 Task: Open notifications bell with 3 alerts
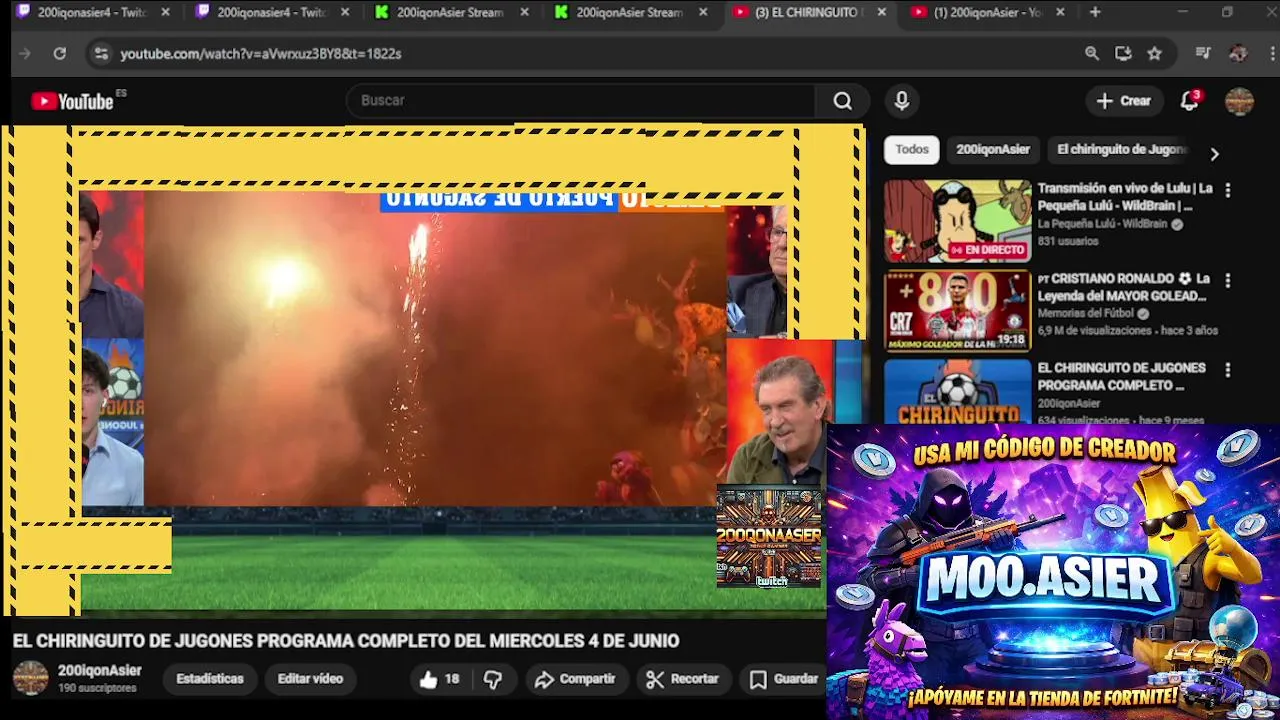(1190, 100)
